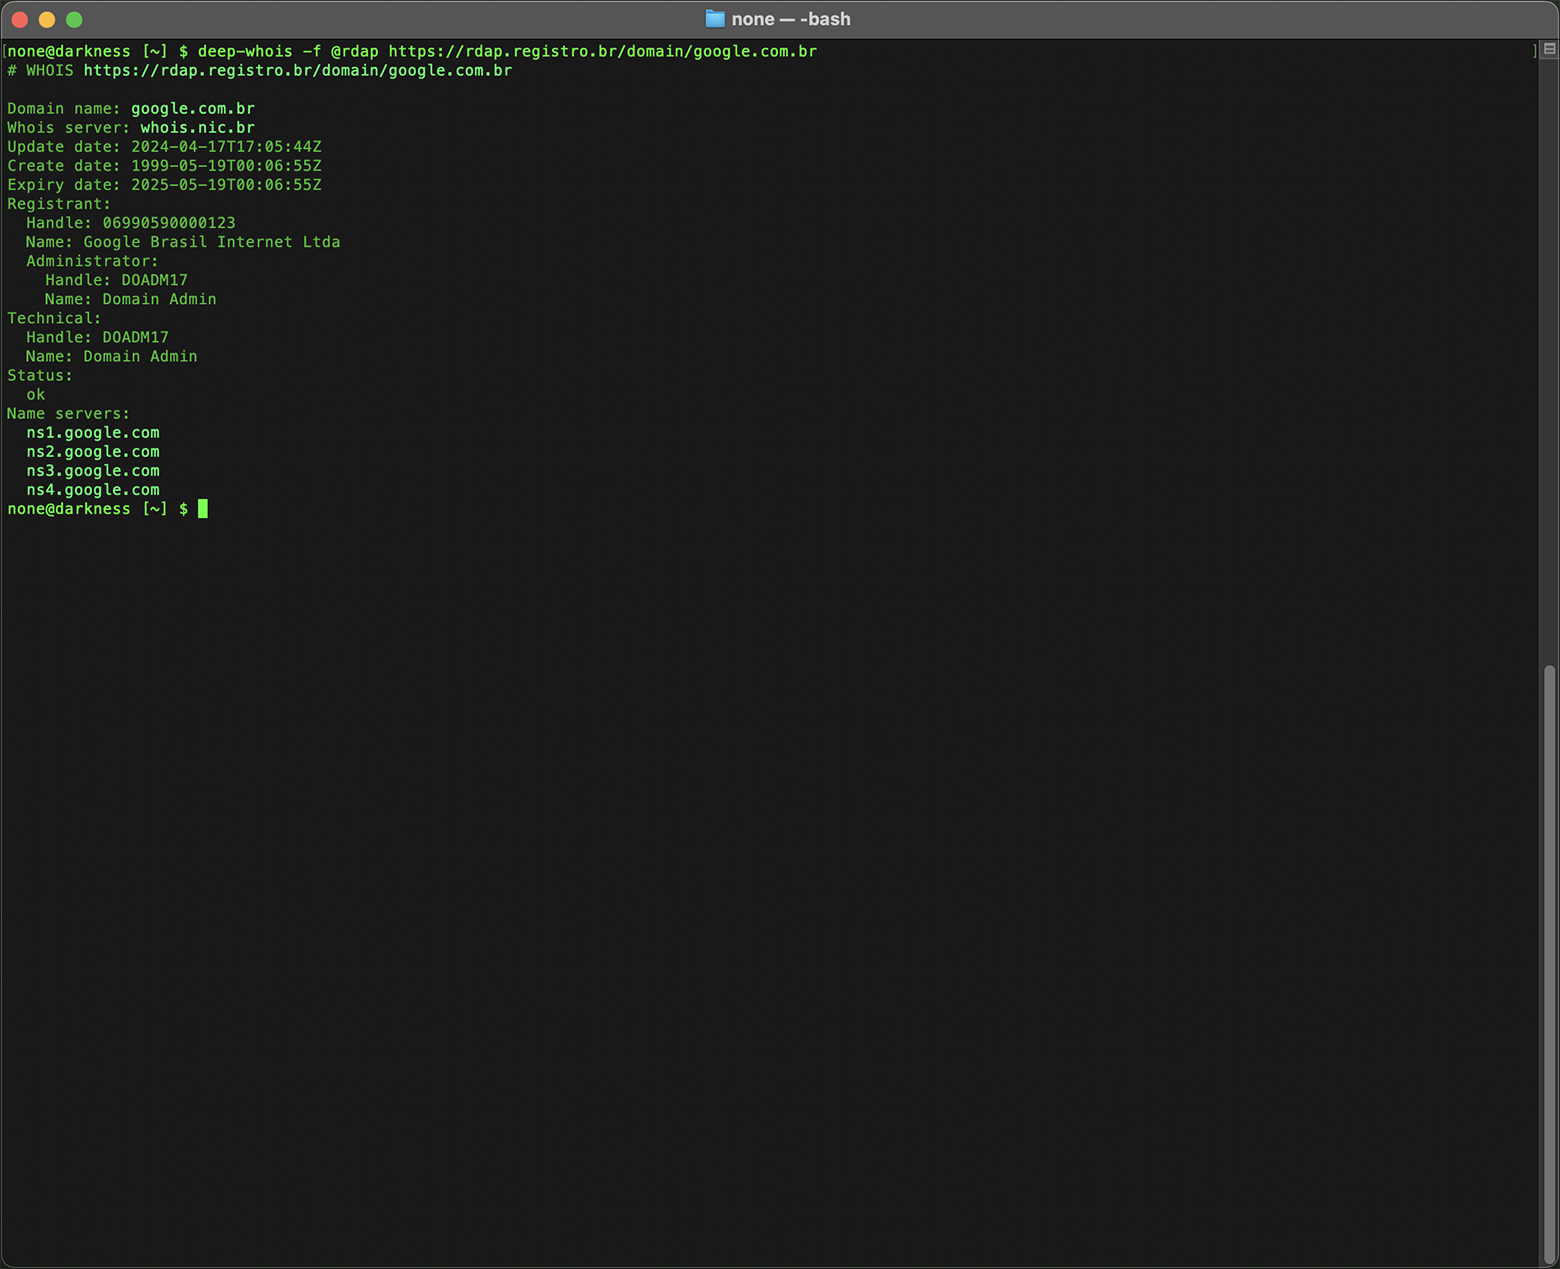
Task: Click the red close traffic light button
Action: [x=19, y=19]
